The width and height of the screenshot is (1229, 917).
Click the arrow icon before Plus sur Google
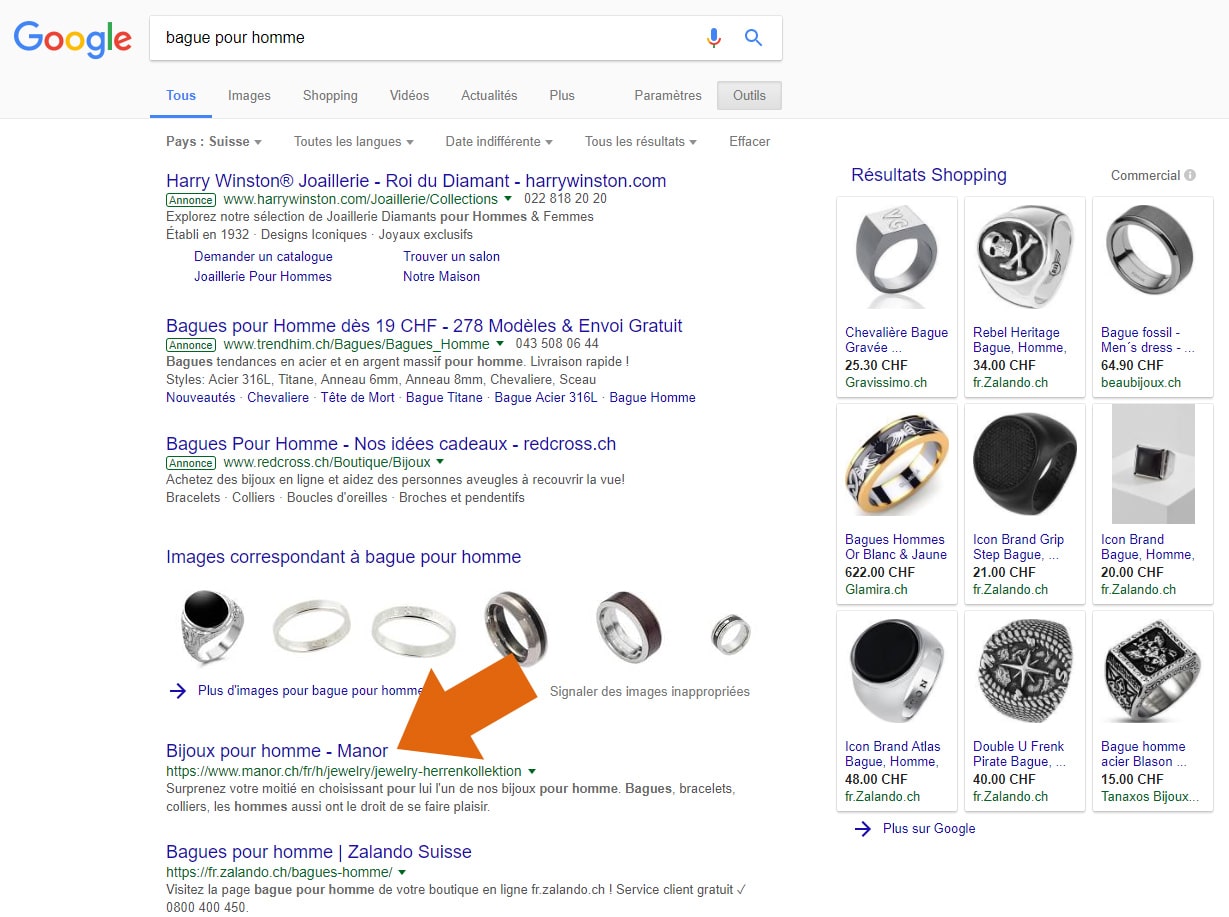[863, 828]
